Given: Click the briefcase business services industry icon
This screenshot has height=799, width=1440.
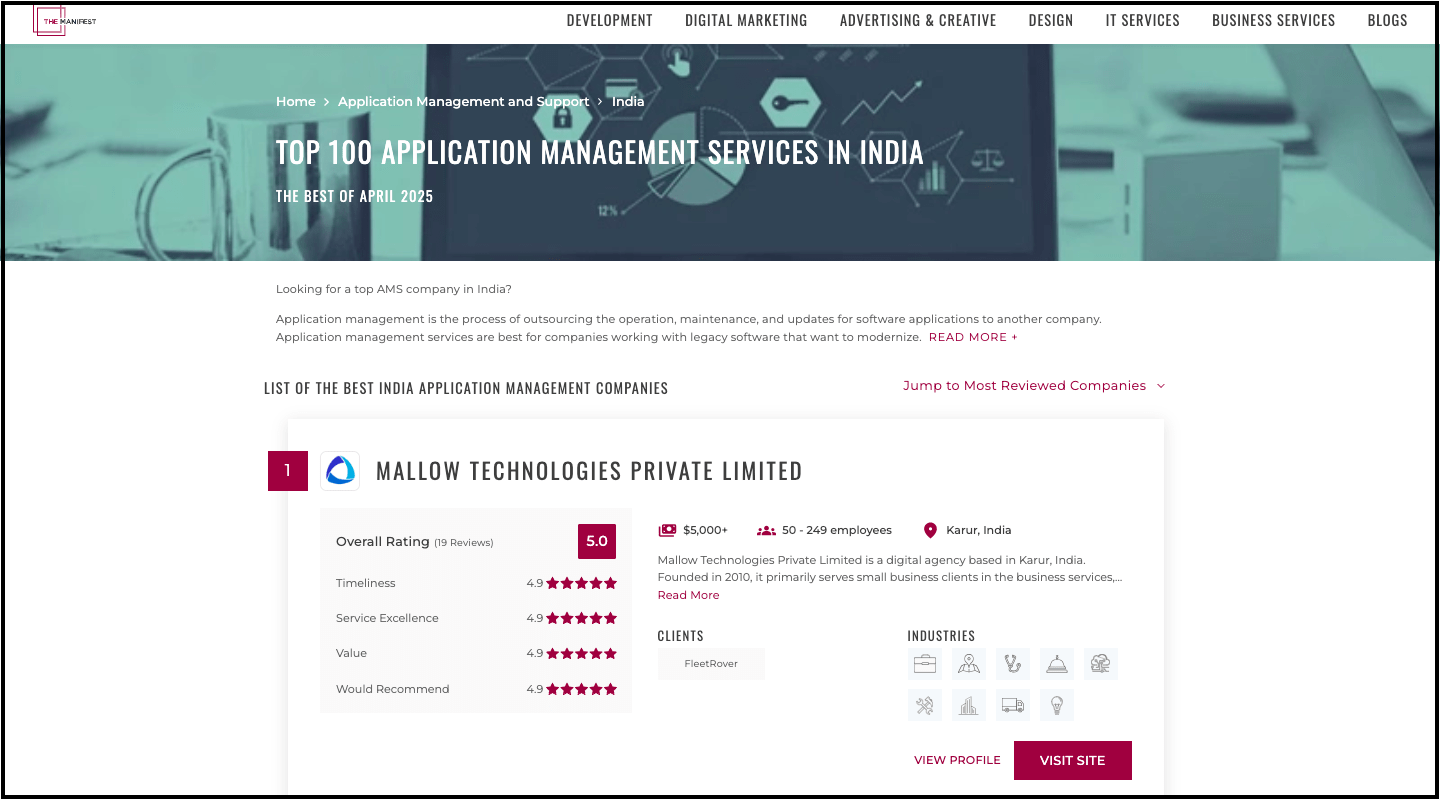Looking at the screenshot, I should (x=925, y=664).
